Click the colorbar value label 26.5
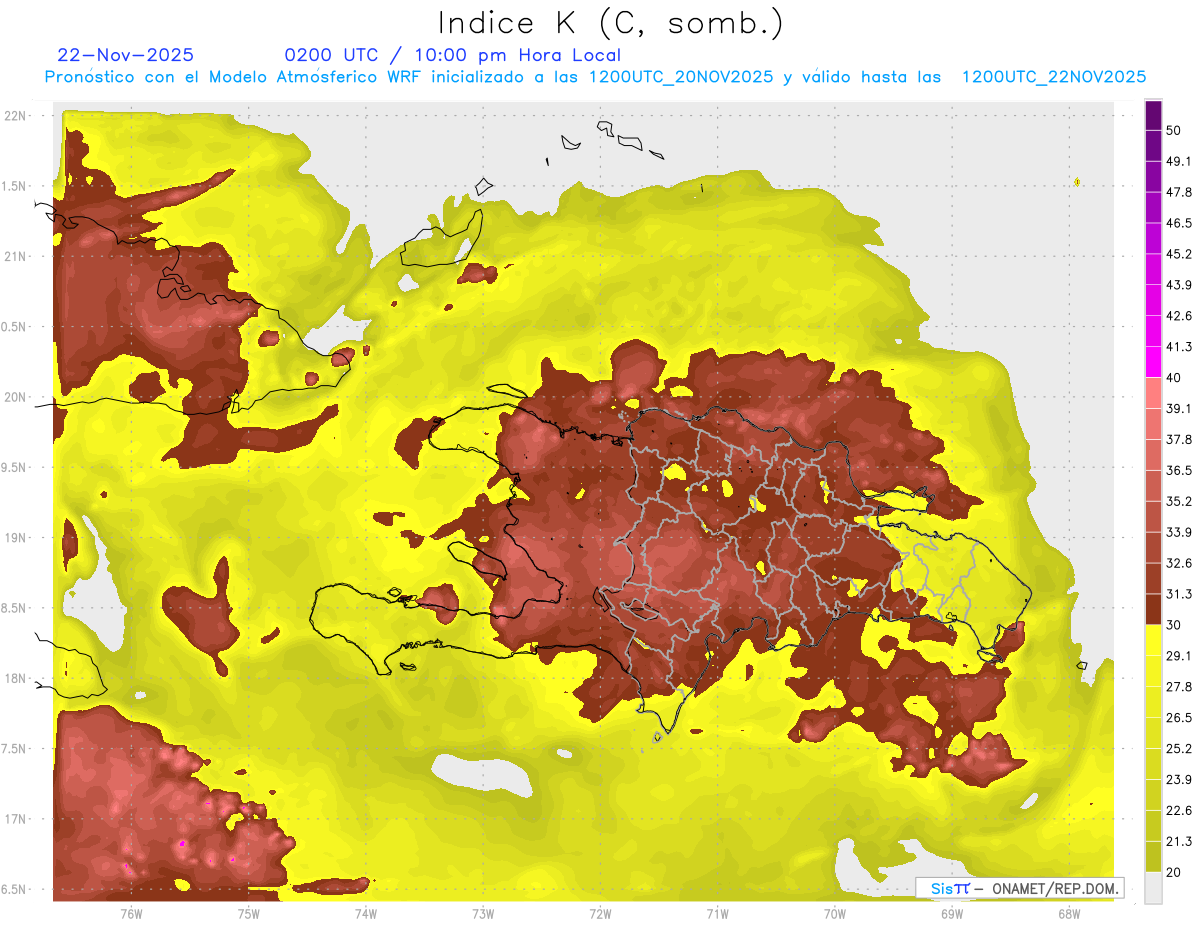1200x927 pixels. tap(1178, 718)
